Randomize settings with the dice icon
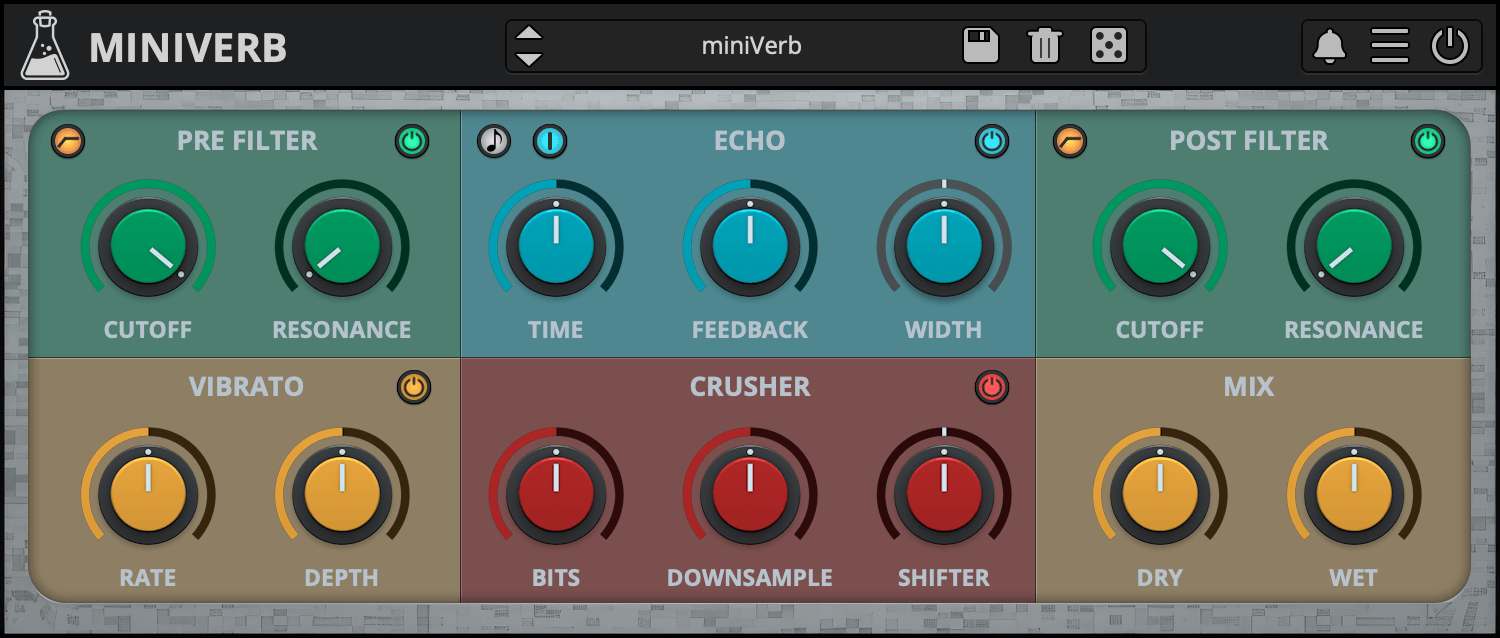1500x638 pixels. (1109, 46)
